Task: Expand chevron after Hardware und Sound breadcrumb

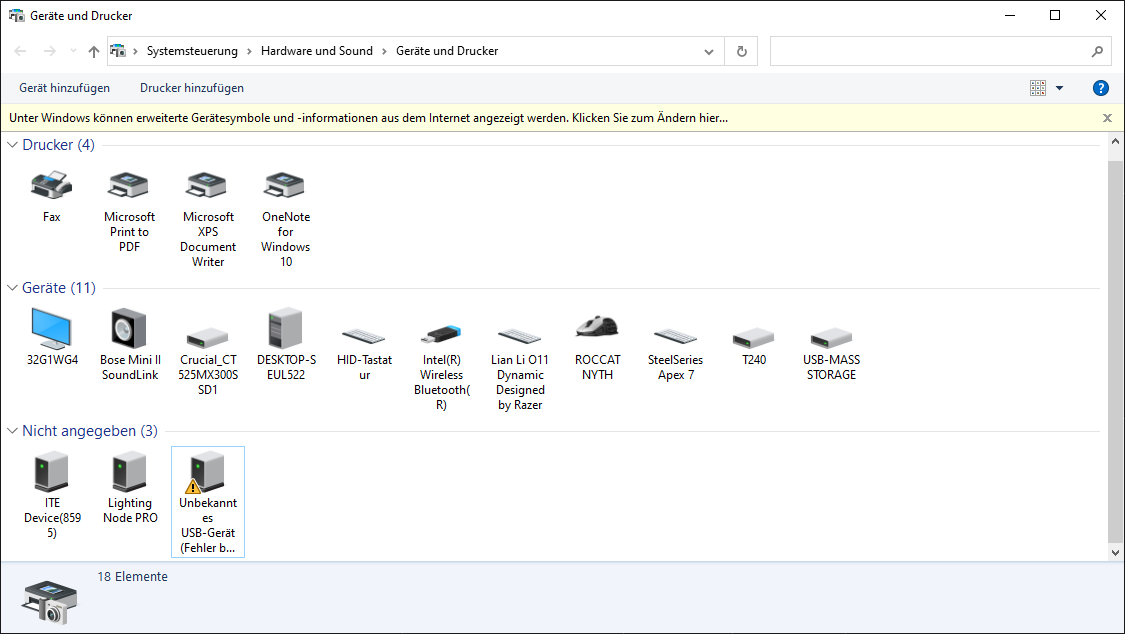Action: point(385,52)
